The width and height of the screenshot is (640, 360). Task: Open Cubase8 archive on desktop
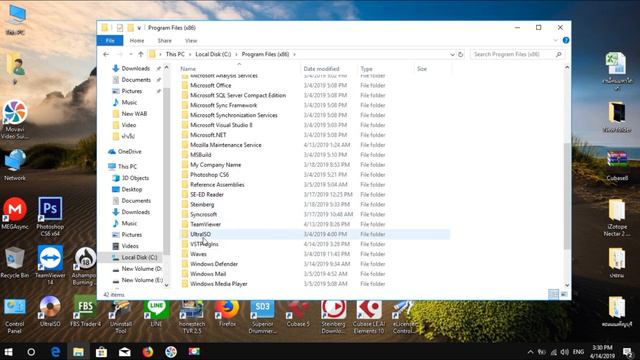[617, 166]
